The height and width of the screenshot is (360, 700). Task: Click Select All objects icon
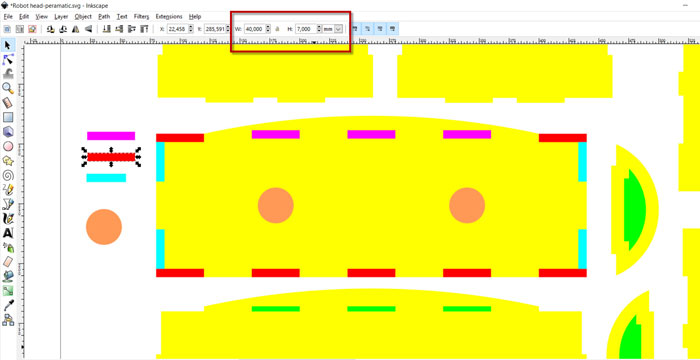[x=7, y=29]
